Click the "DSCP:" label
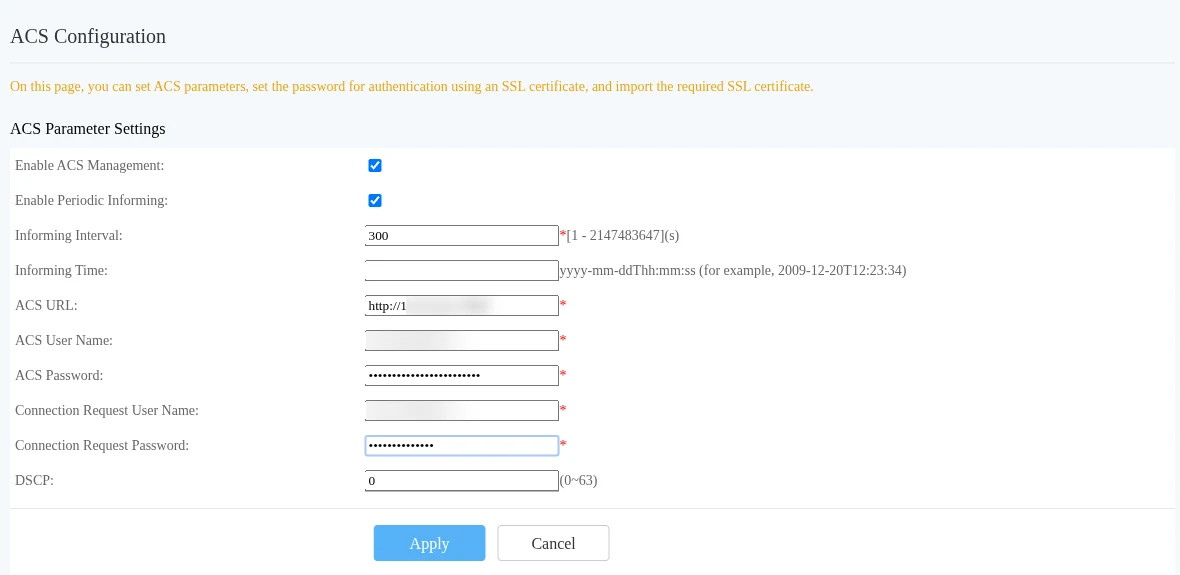This screenshot has height=575, width=1180. point(35,480)
